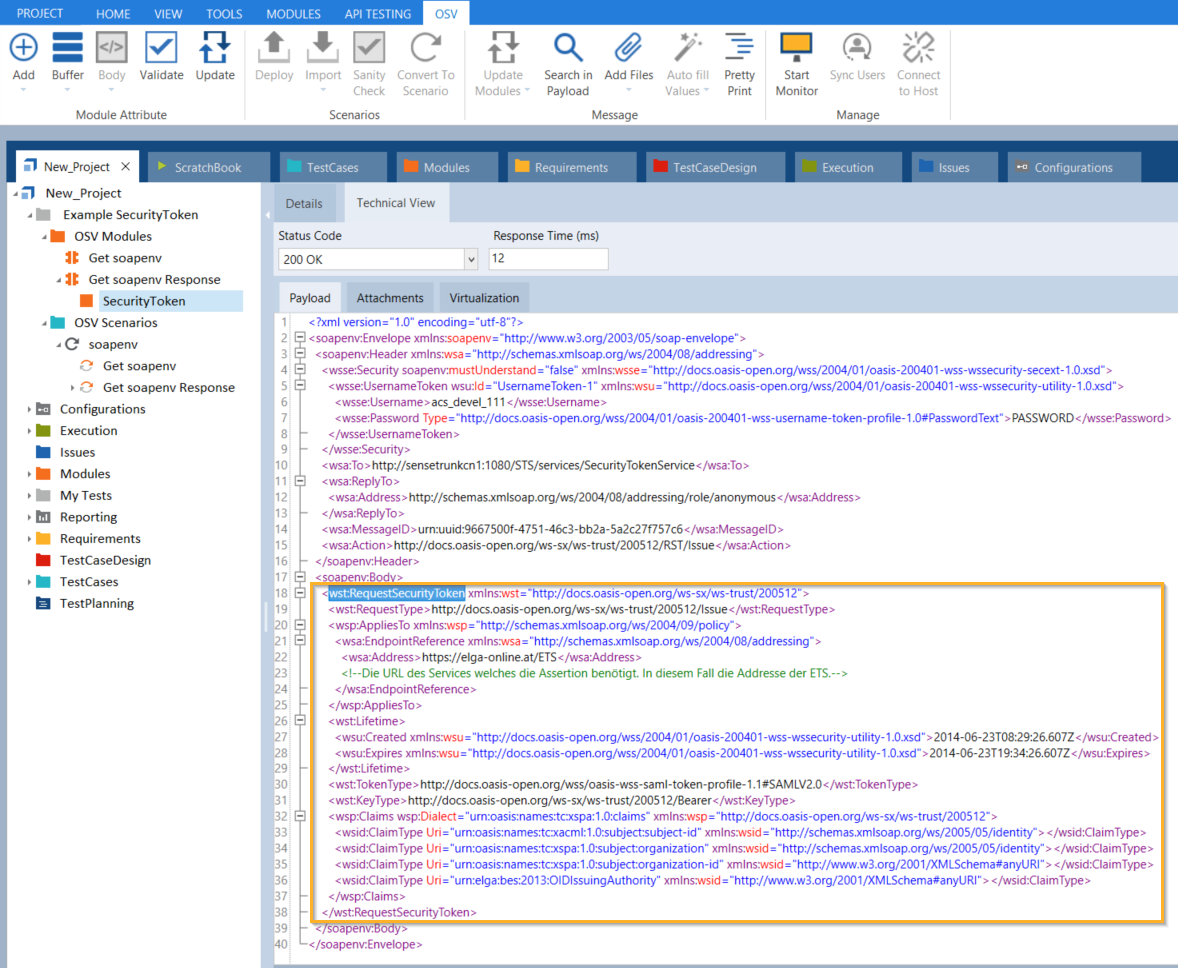Screen dimensions: 1178x968
Task: Expand the Configurations tree node
Action: coord(29,409)
